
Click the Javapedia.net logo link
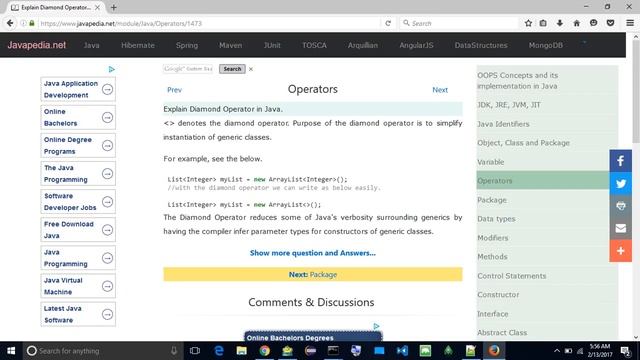(x=37, y=45)
